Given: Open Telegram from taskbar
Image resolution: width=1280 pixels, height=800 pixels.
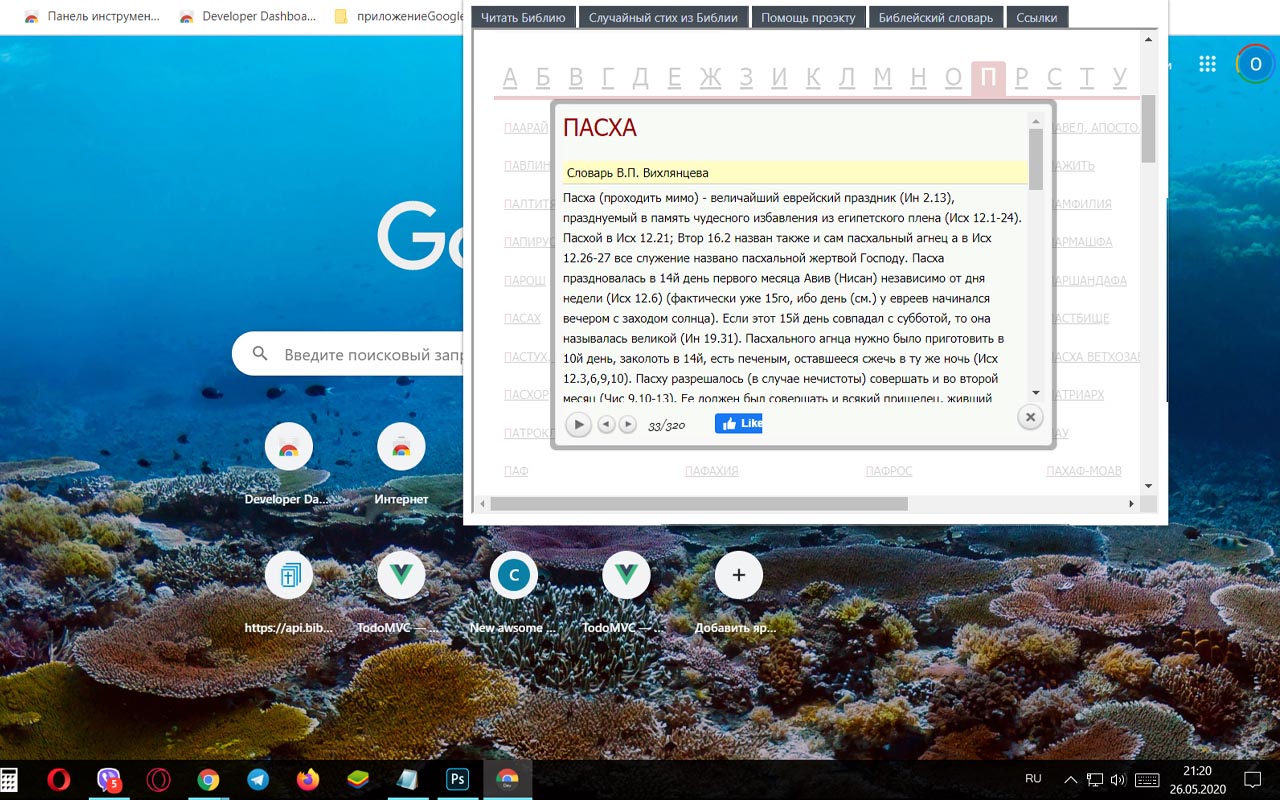Looking at the screenshot, I should (258, 780).
